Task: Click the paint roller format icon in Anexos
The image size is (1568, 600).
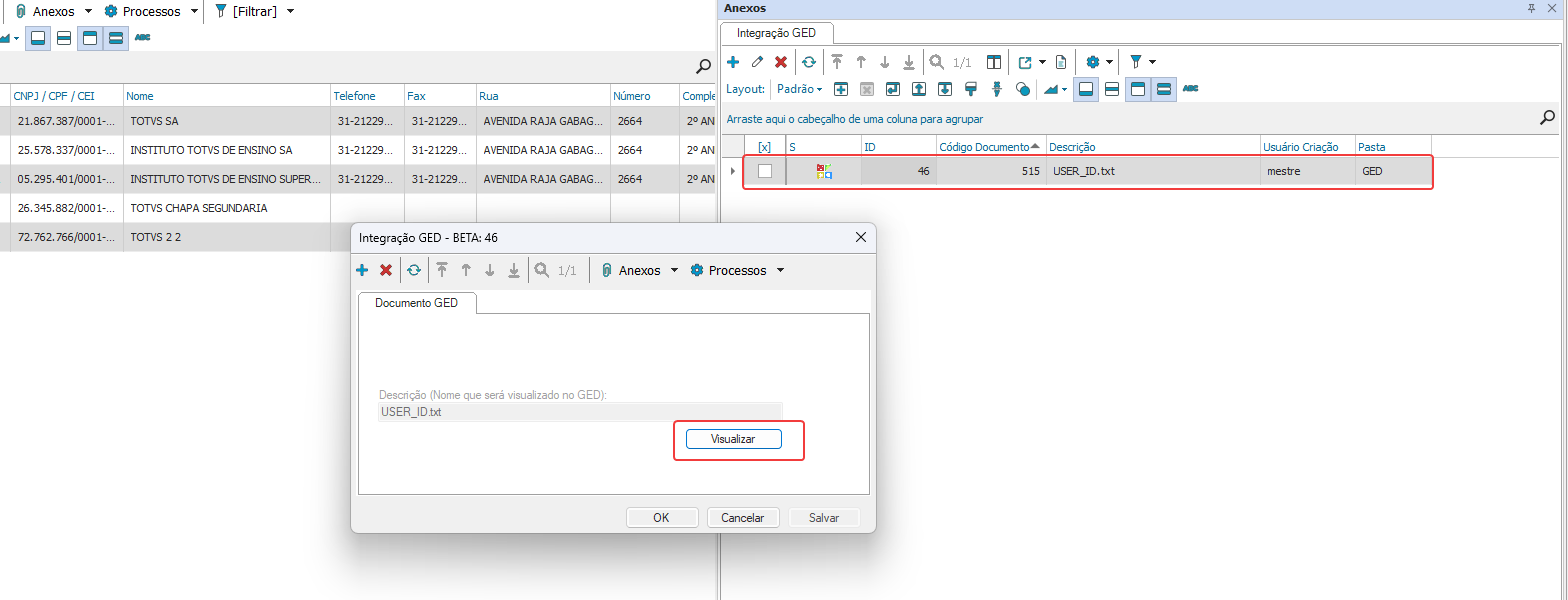Action: point(970,89)
